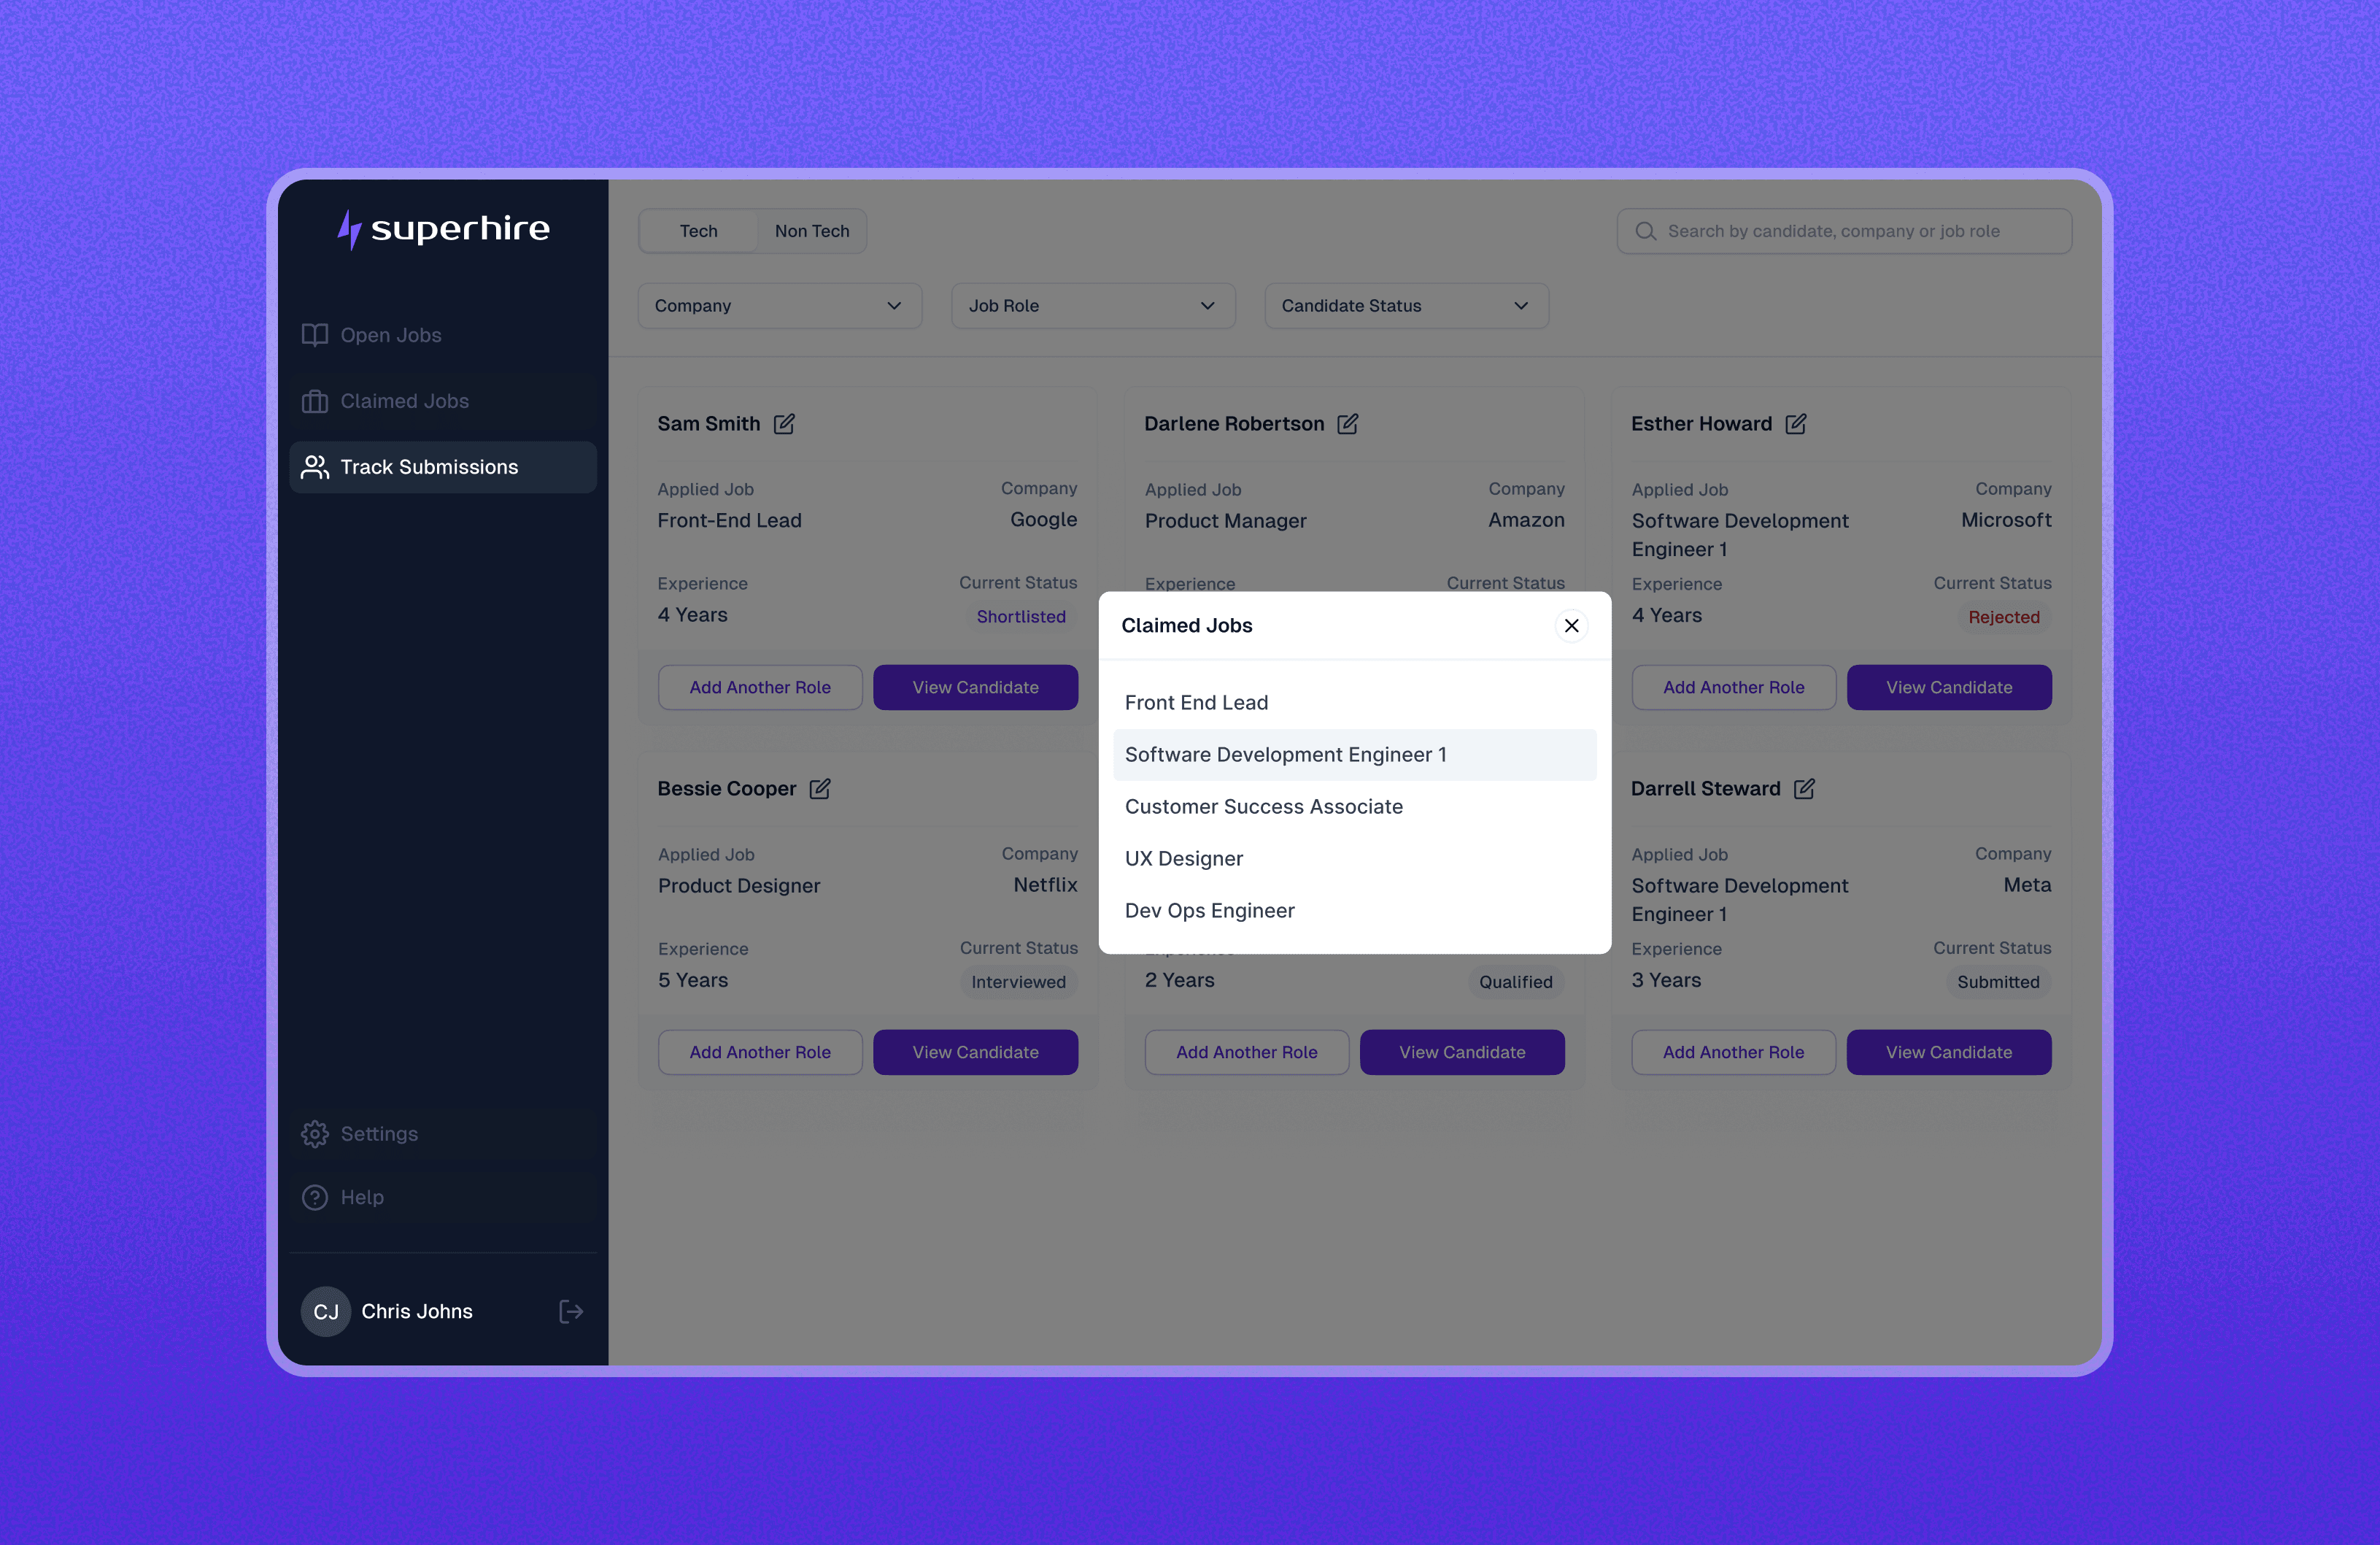2380x1545 pixels.
Task: Click the logout icon beside Chris Johns
Action: [570, 1311]
